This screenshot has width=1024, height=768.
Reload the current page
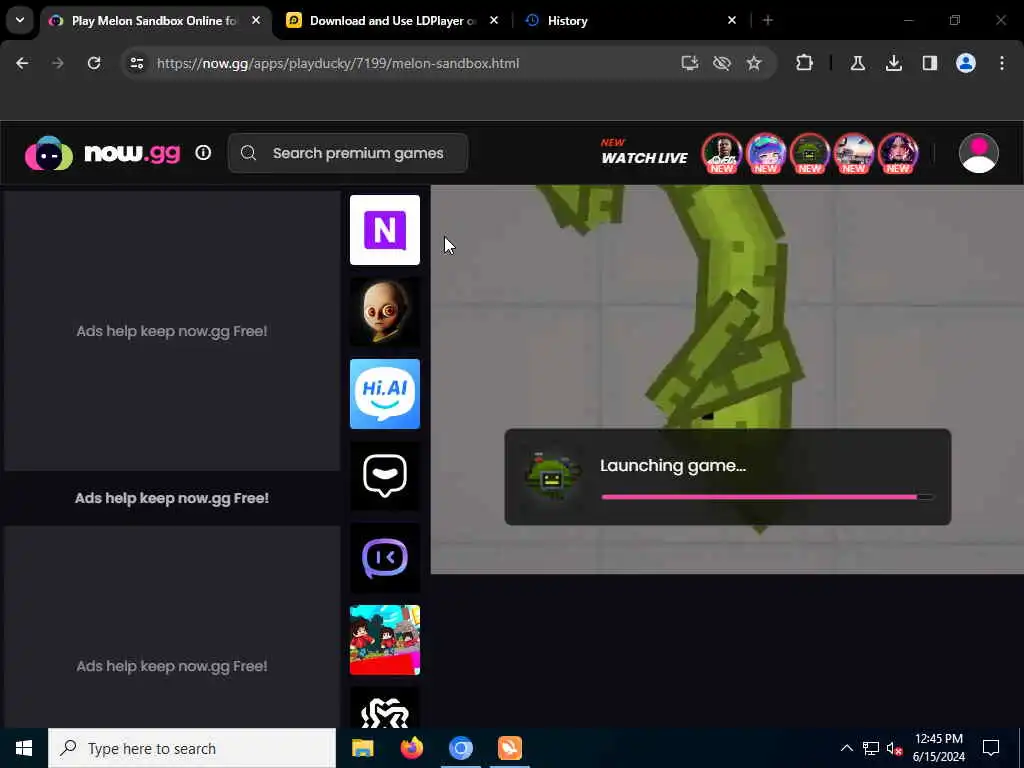94,63
